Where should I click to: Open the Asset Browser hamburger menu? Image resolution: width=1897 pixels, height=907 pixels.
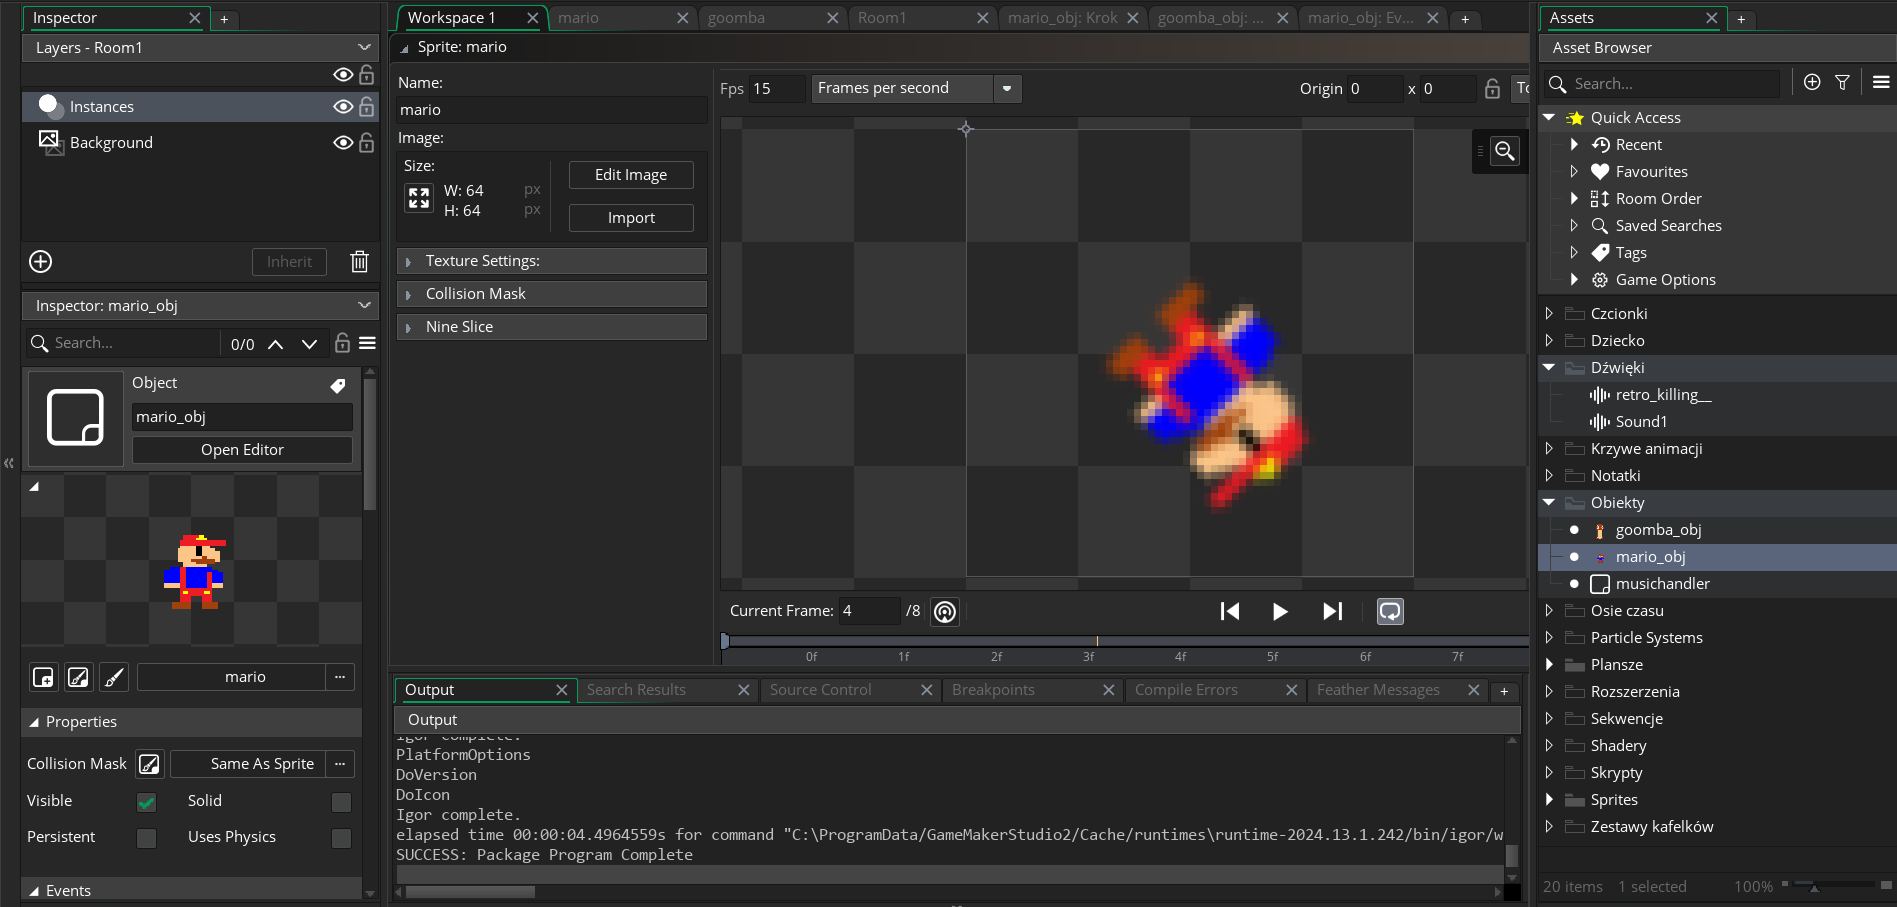(1881, 83)
